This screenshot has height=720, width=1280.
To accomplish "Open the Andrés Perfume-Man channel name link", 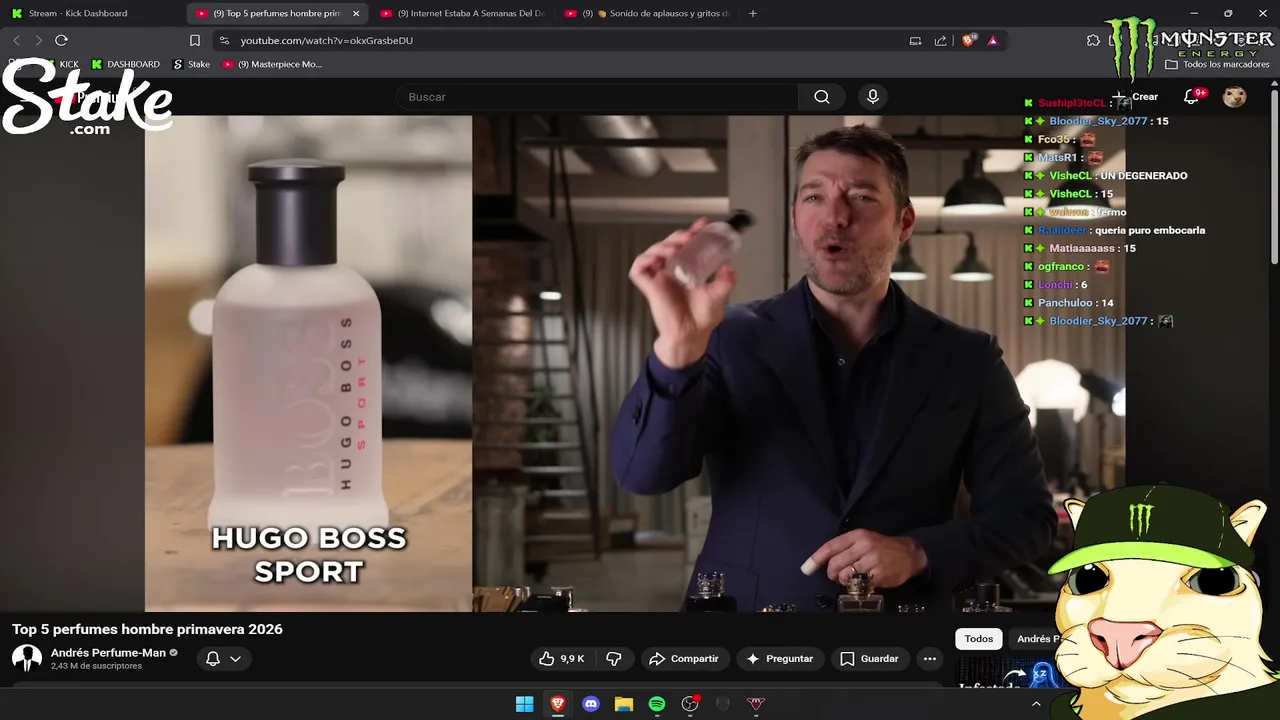I will click(108, 653).
